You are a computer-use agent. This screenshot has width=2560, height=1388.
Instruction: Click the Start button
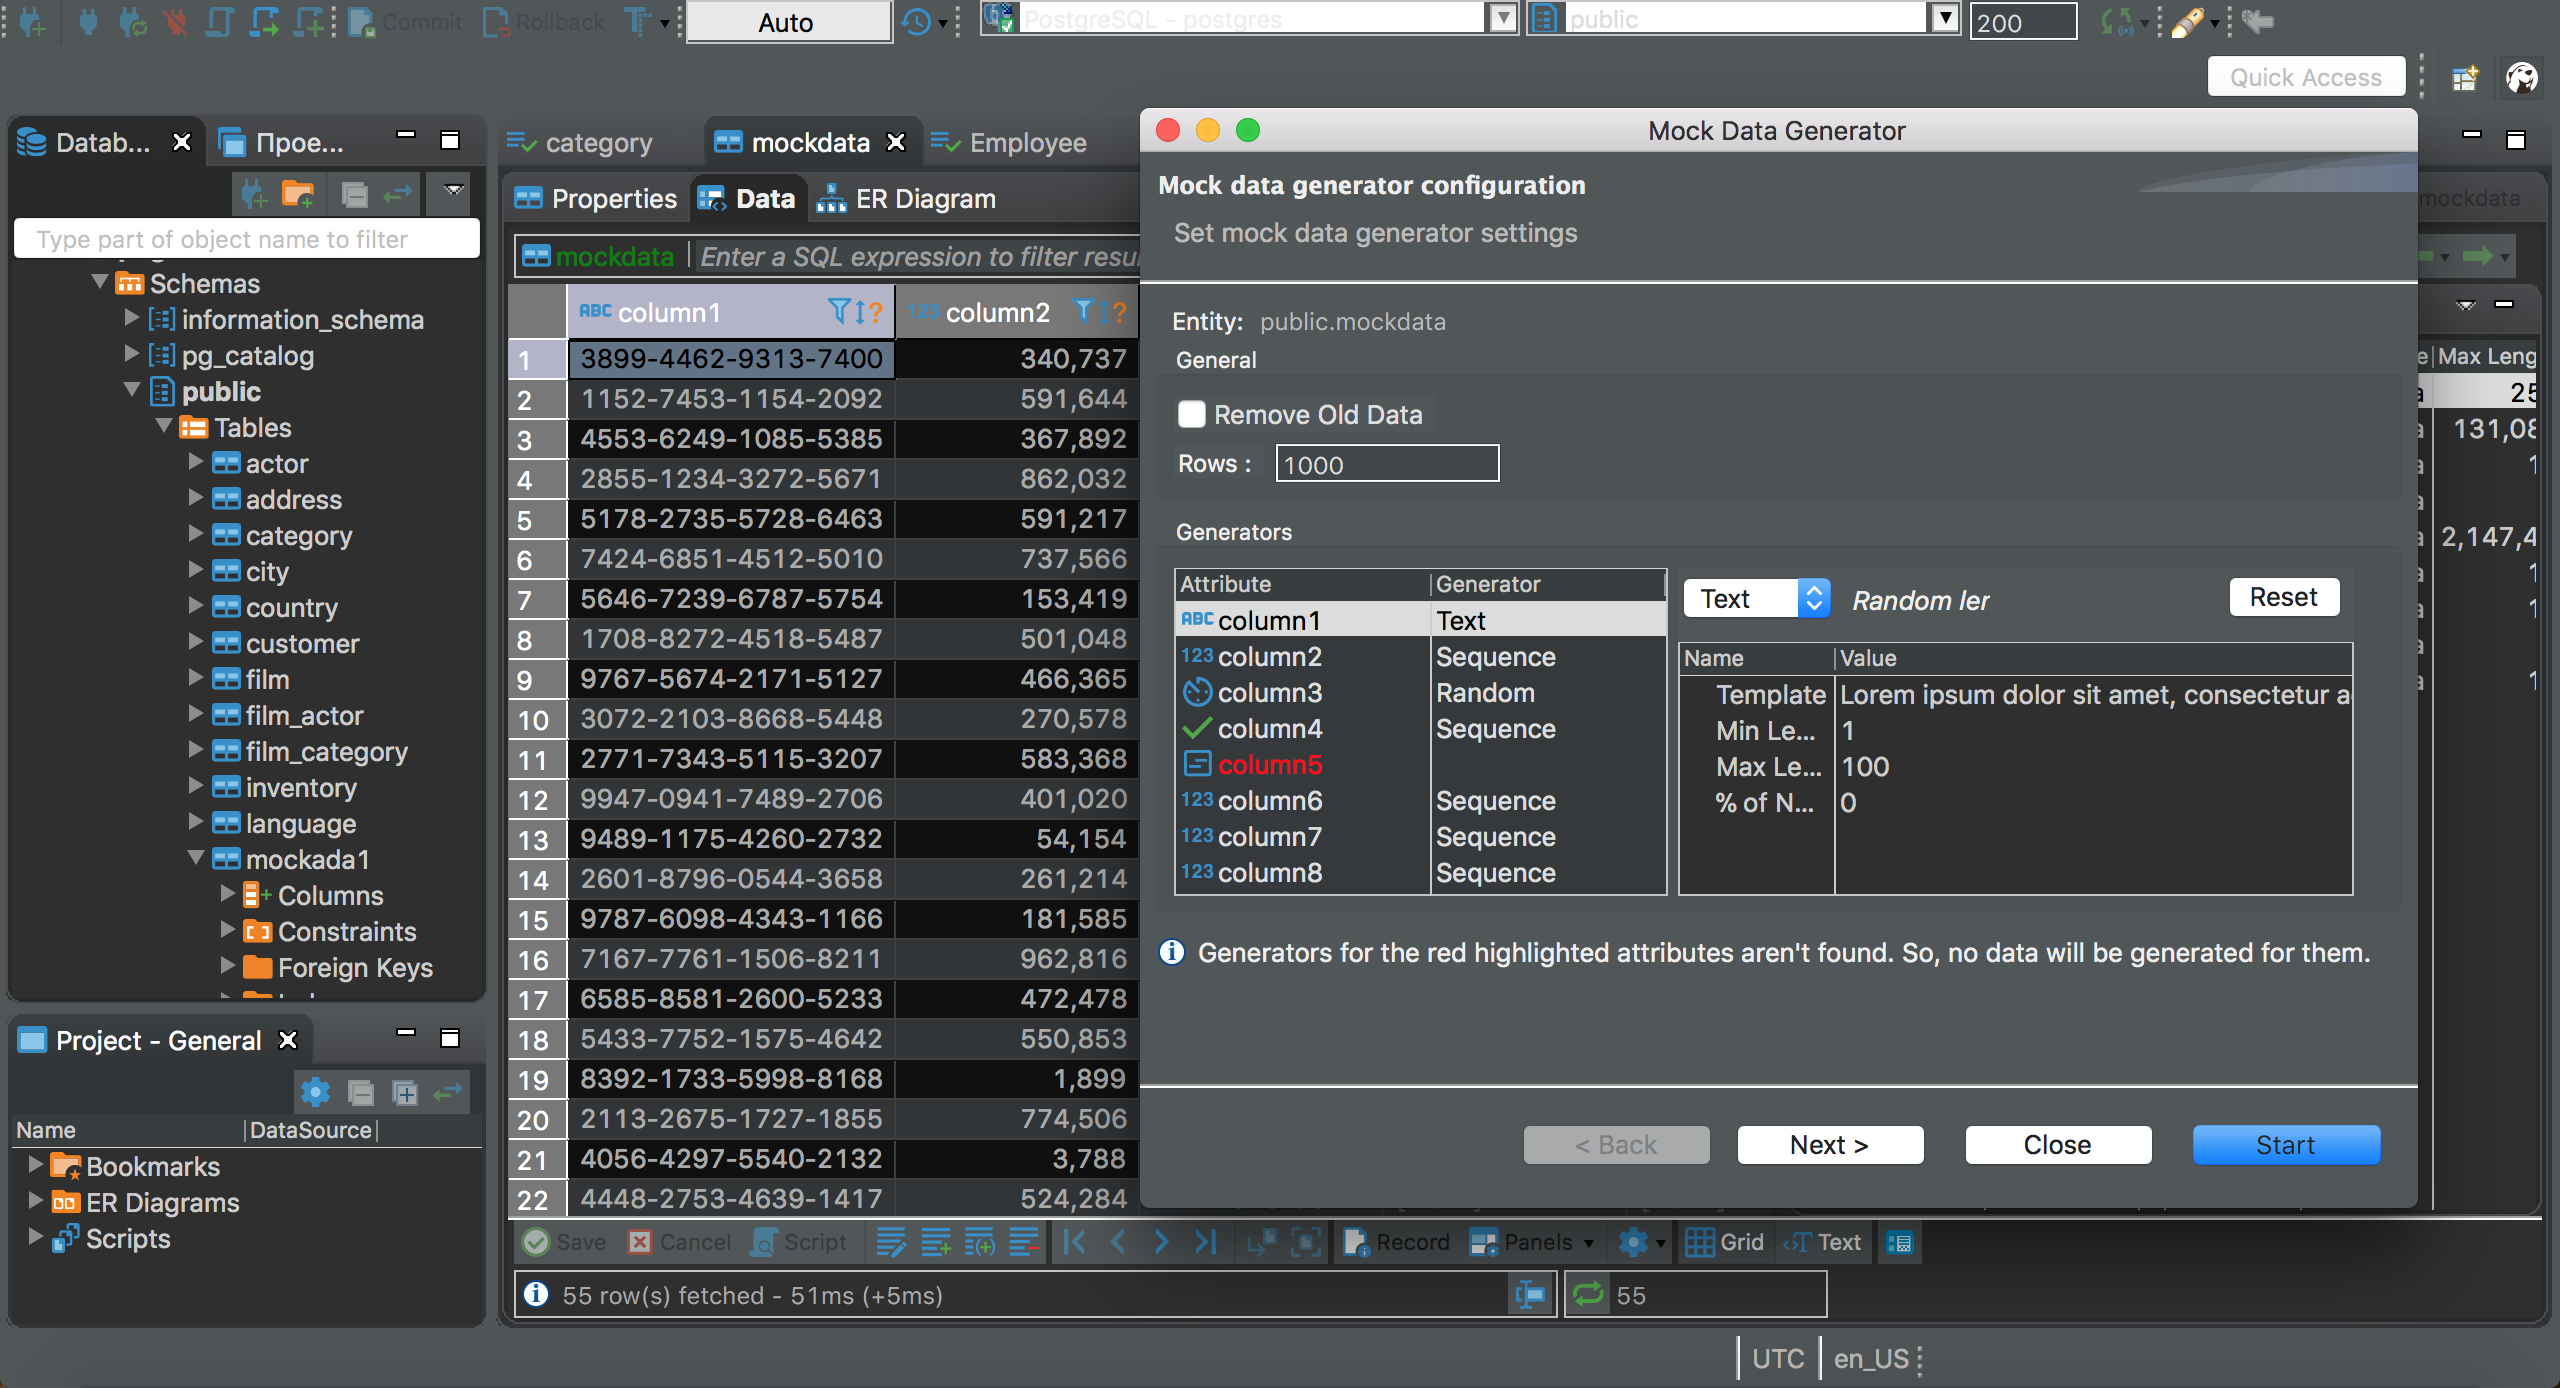[x=2285, y=1144]
